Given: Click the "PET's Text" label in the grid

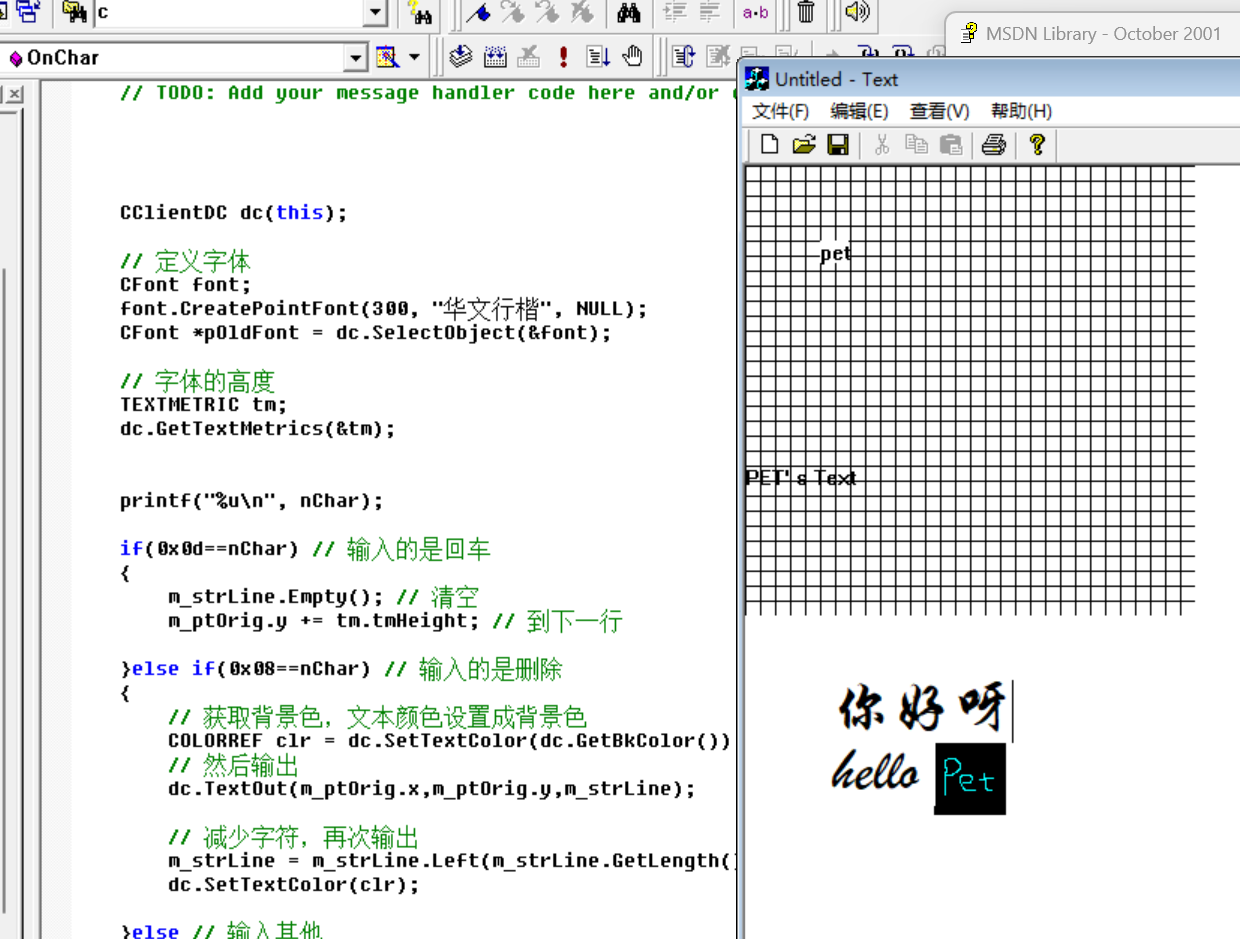Looking at the screenshot, I should coord(801,478).
